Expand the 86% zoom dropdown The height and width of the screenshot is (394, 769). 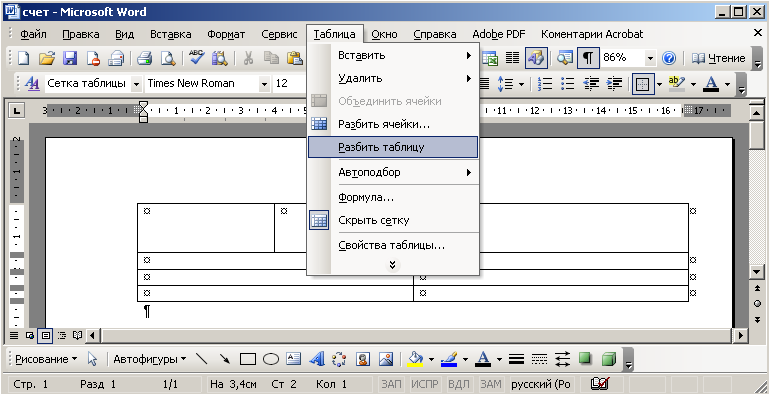650,58
